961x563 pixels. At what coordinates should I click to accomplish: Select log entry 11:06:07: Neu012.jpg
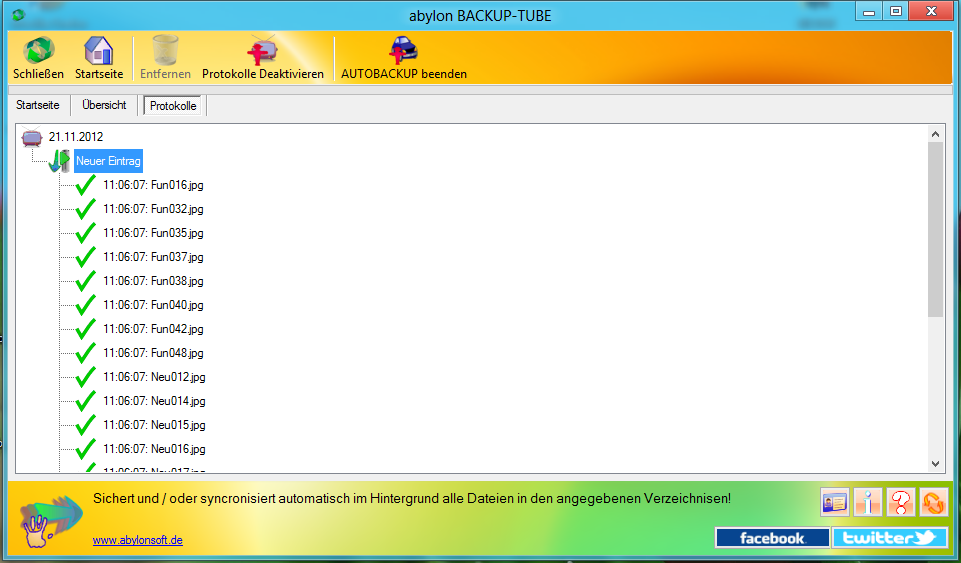pos(154,377)
